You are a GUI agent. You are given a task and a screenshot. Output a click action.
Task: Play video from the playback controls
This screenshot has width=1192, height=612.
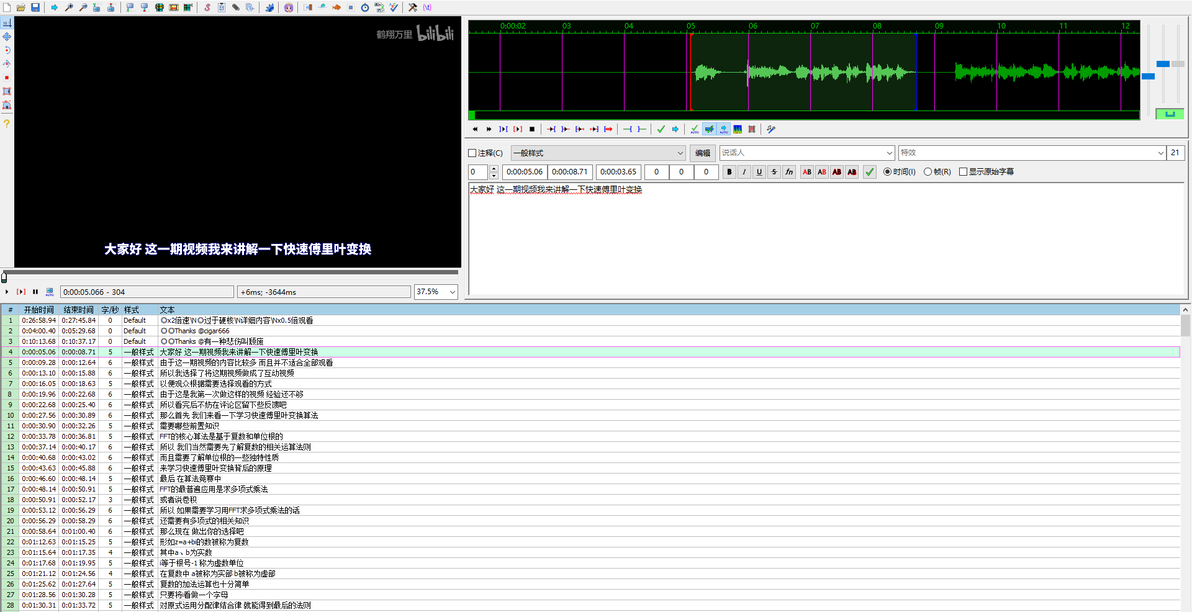point(7,292)
